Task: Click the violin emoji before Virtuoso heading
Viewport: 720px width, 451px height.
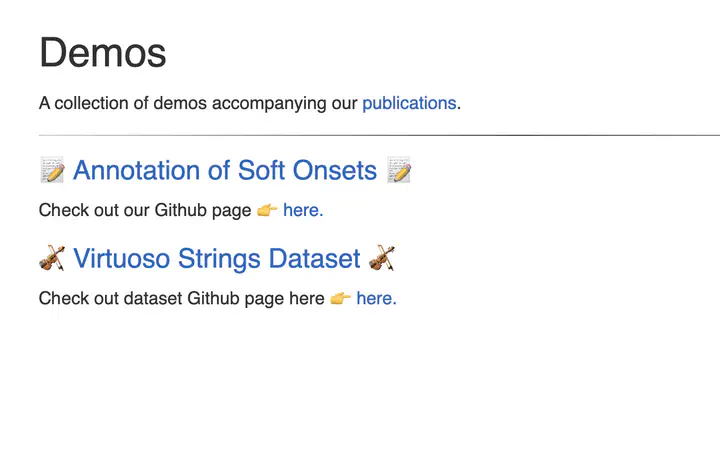Action: point(52,259)
